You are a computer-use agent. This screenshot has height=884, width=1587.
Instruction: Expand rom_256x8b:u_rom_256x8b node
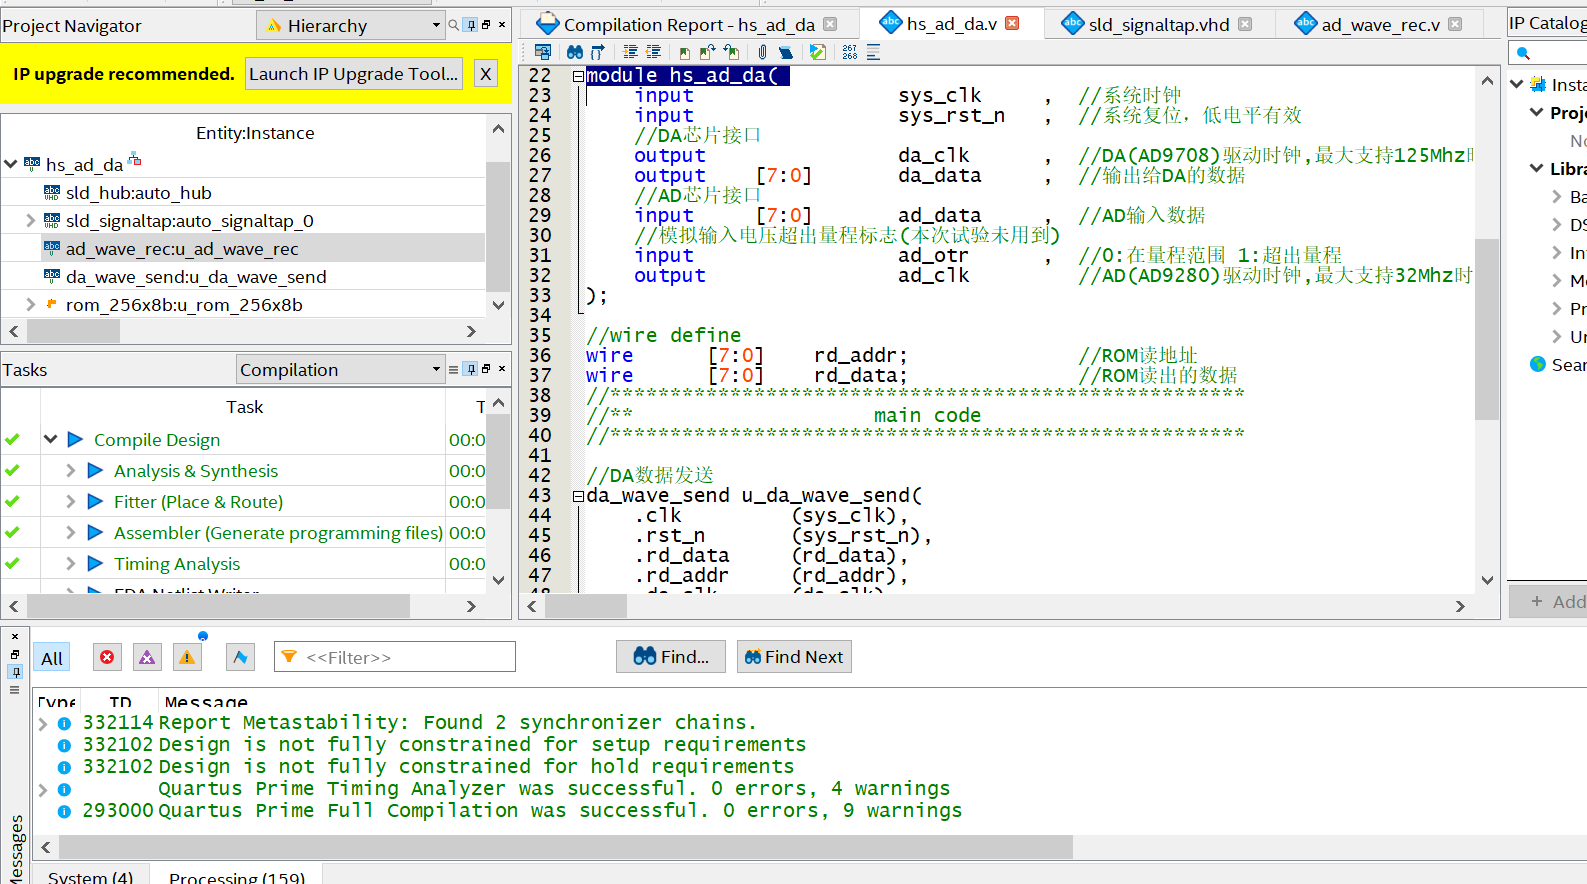31,304
